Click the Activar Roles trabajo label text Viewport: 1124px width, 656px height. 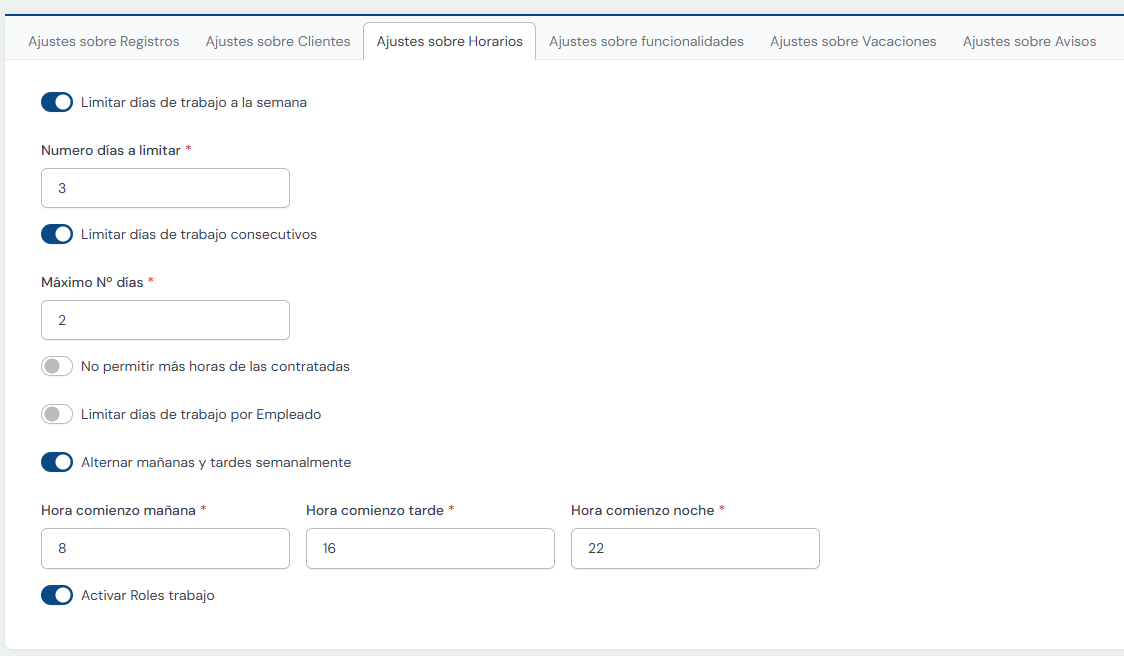[x=147, y=595]
